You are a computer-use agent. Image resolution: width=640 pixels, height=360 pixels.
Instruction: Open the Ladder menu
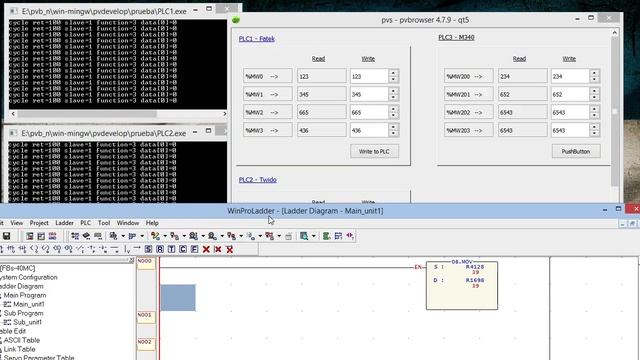64,223
